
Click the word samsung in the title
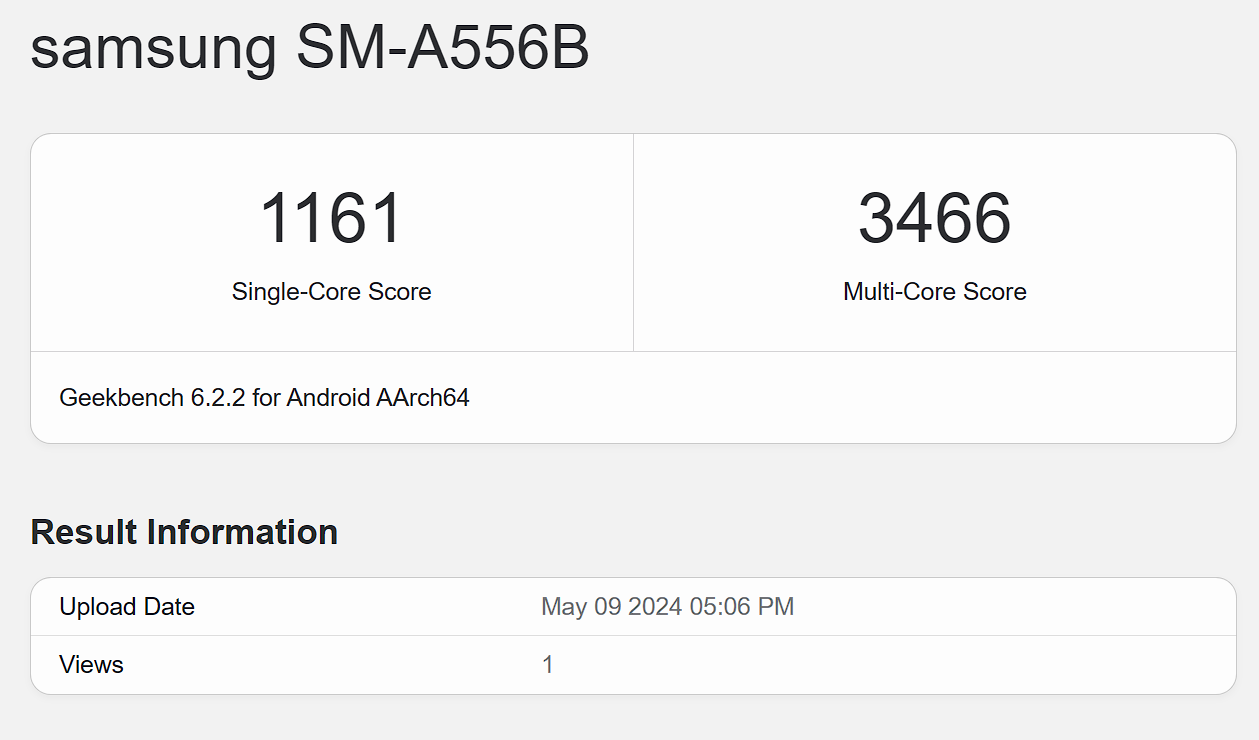point(153,50)
